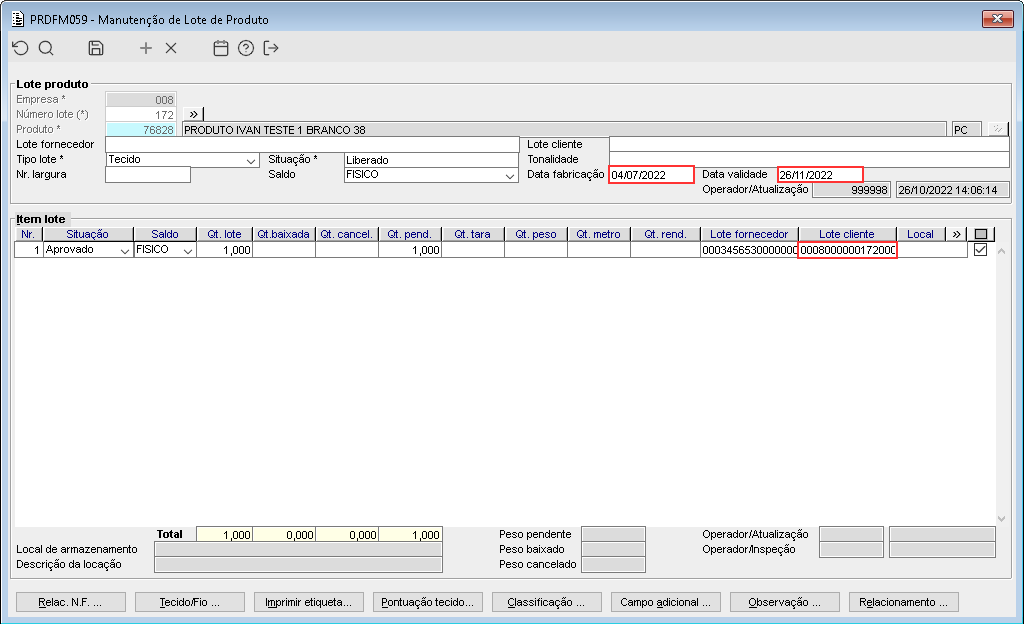Open the Tipo lote dropdown showing Tecido
Viewport: 1024px width, 624px height.
coord(251,161)
